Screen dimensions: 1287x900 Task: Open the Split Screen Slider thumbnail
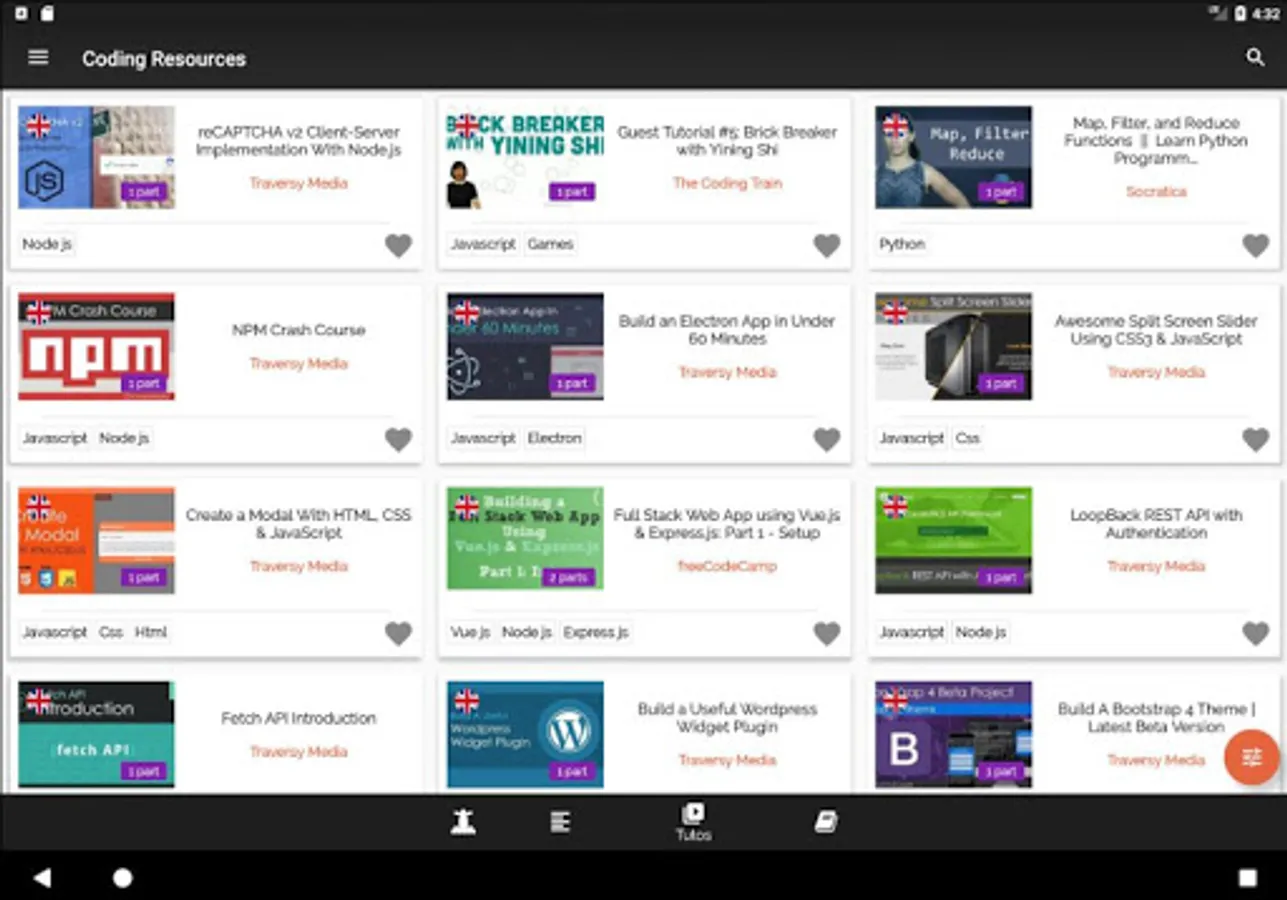pos(953,346)
